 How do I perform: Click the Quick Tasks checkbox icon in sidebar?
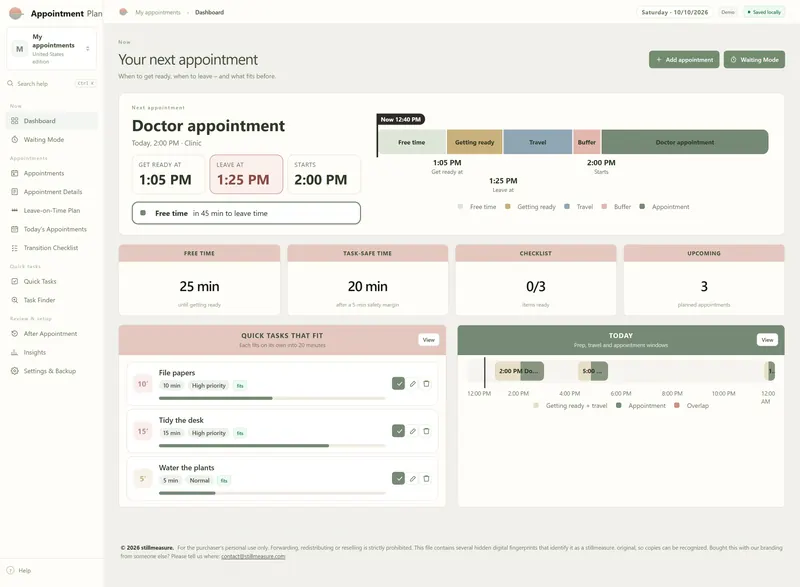click(14, 282)
